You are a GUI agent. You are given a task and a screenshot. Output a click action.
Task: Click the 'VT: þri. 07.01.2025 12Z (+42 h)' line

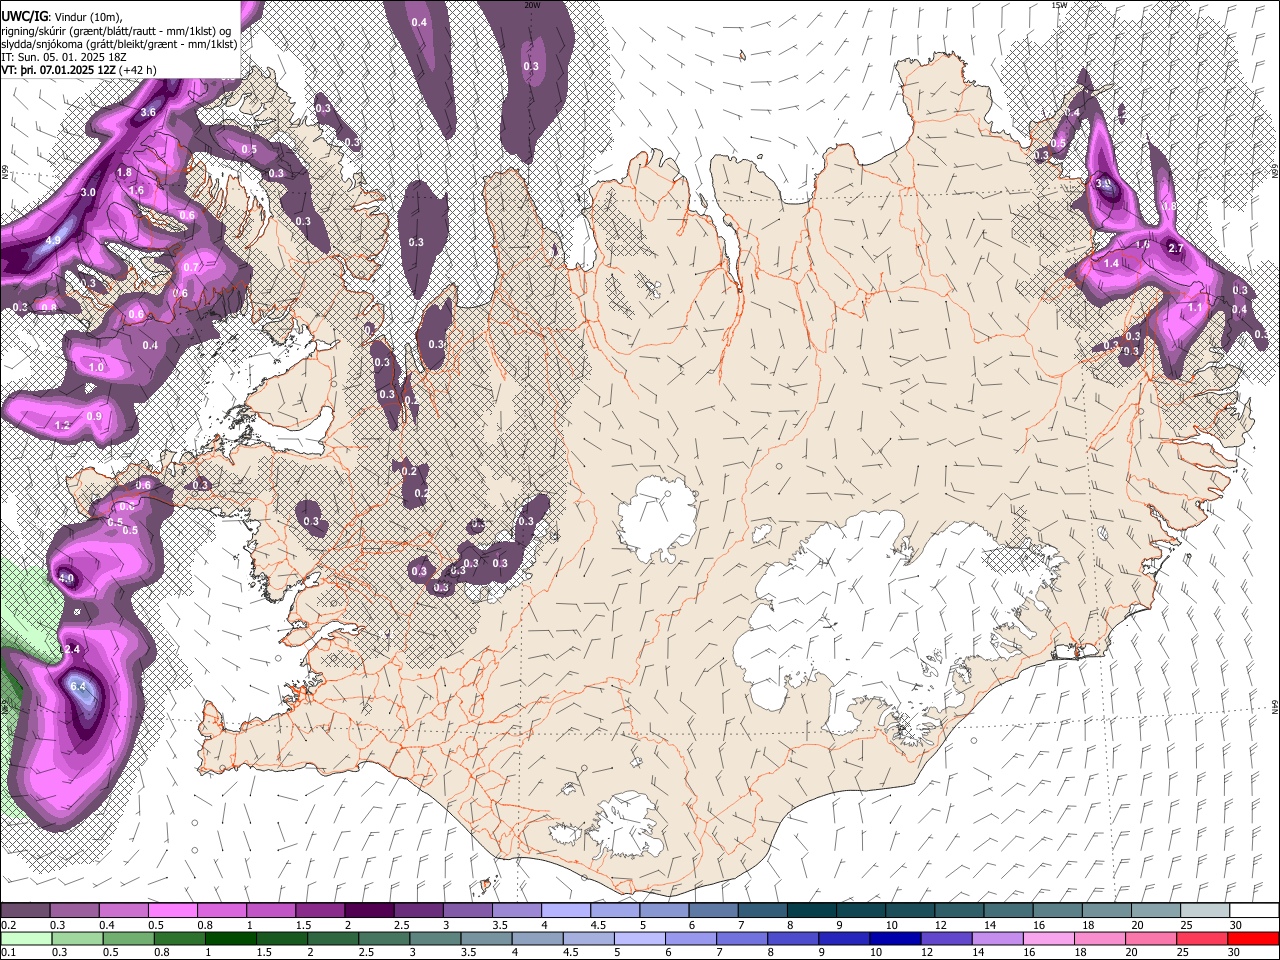(79, 71)
